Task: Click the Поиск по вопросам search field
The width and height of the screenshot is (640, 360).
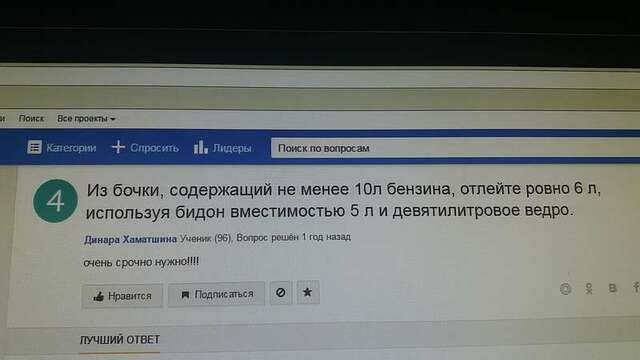Action: tap(455, 148)
